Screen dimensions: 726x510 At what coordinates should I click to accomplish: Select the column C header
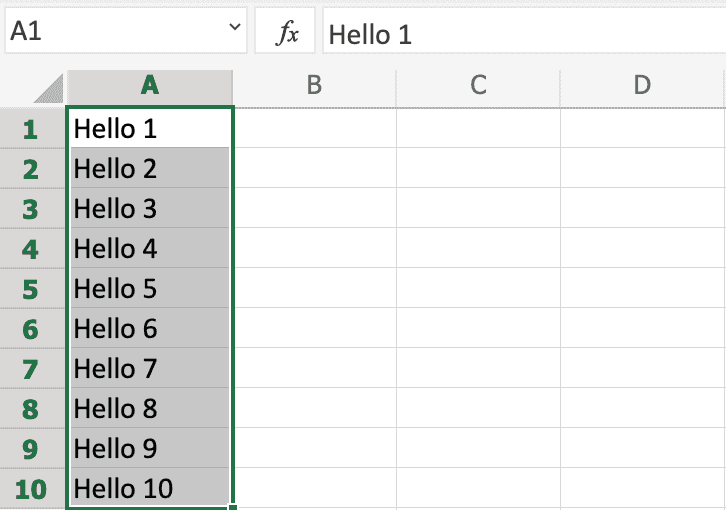tap(478, 86)
